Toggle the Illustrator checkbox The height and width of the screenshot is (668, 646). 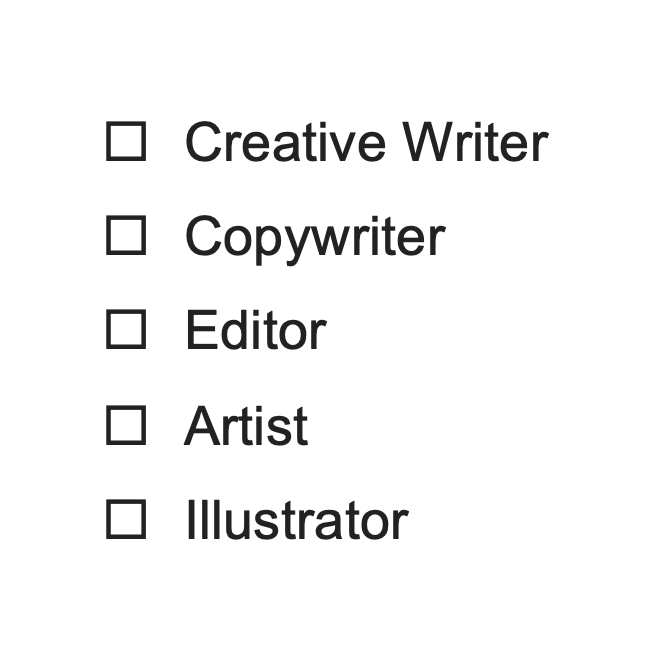126,520
